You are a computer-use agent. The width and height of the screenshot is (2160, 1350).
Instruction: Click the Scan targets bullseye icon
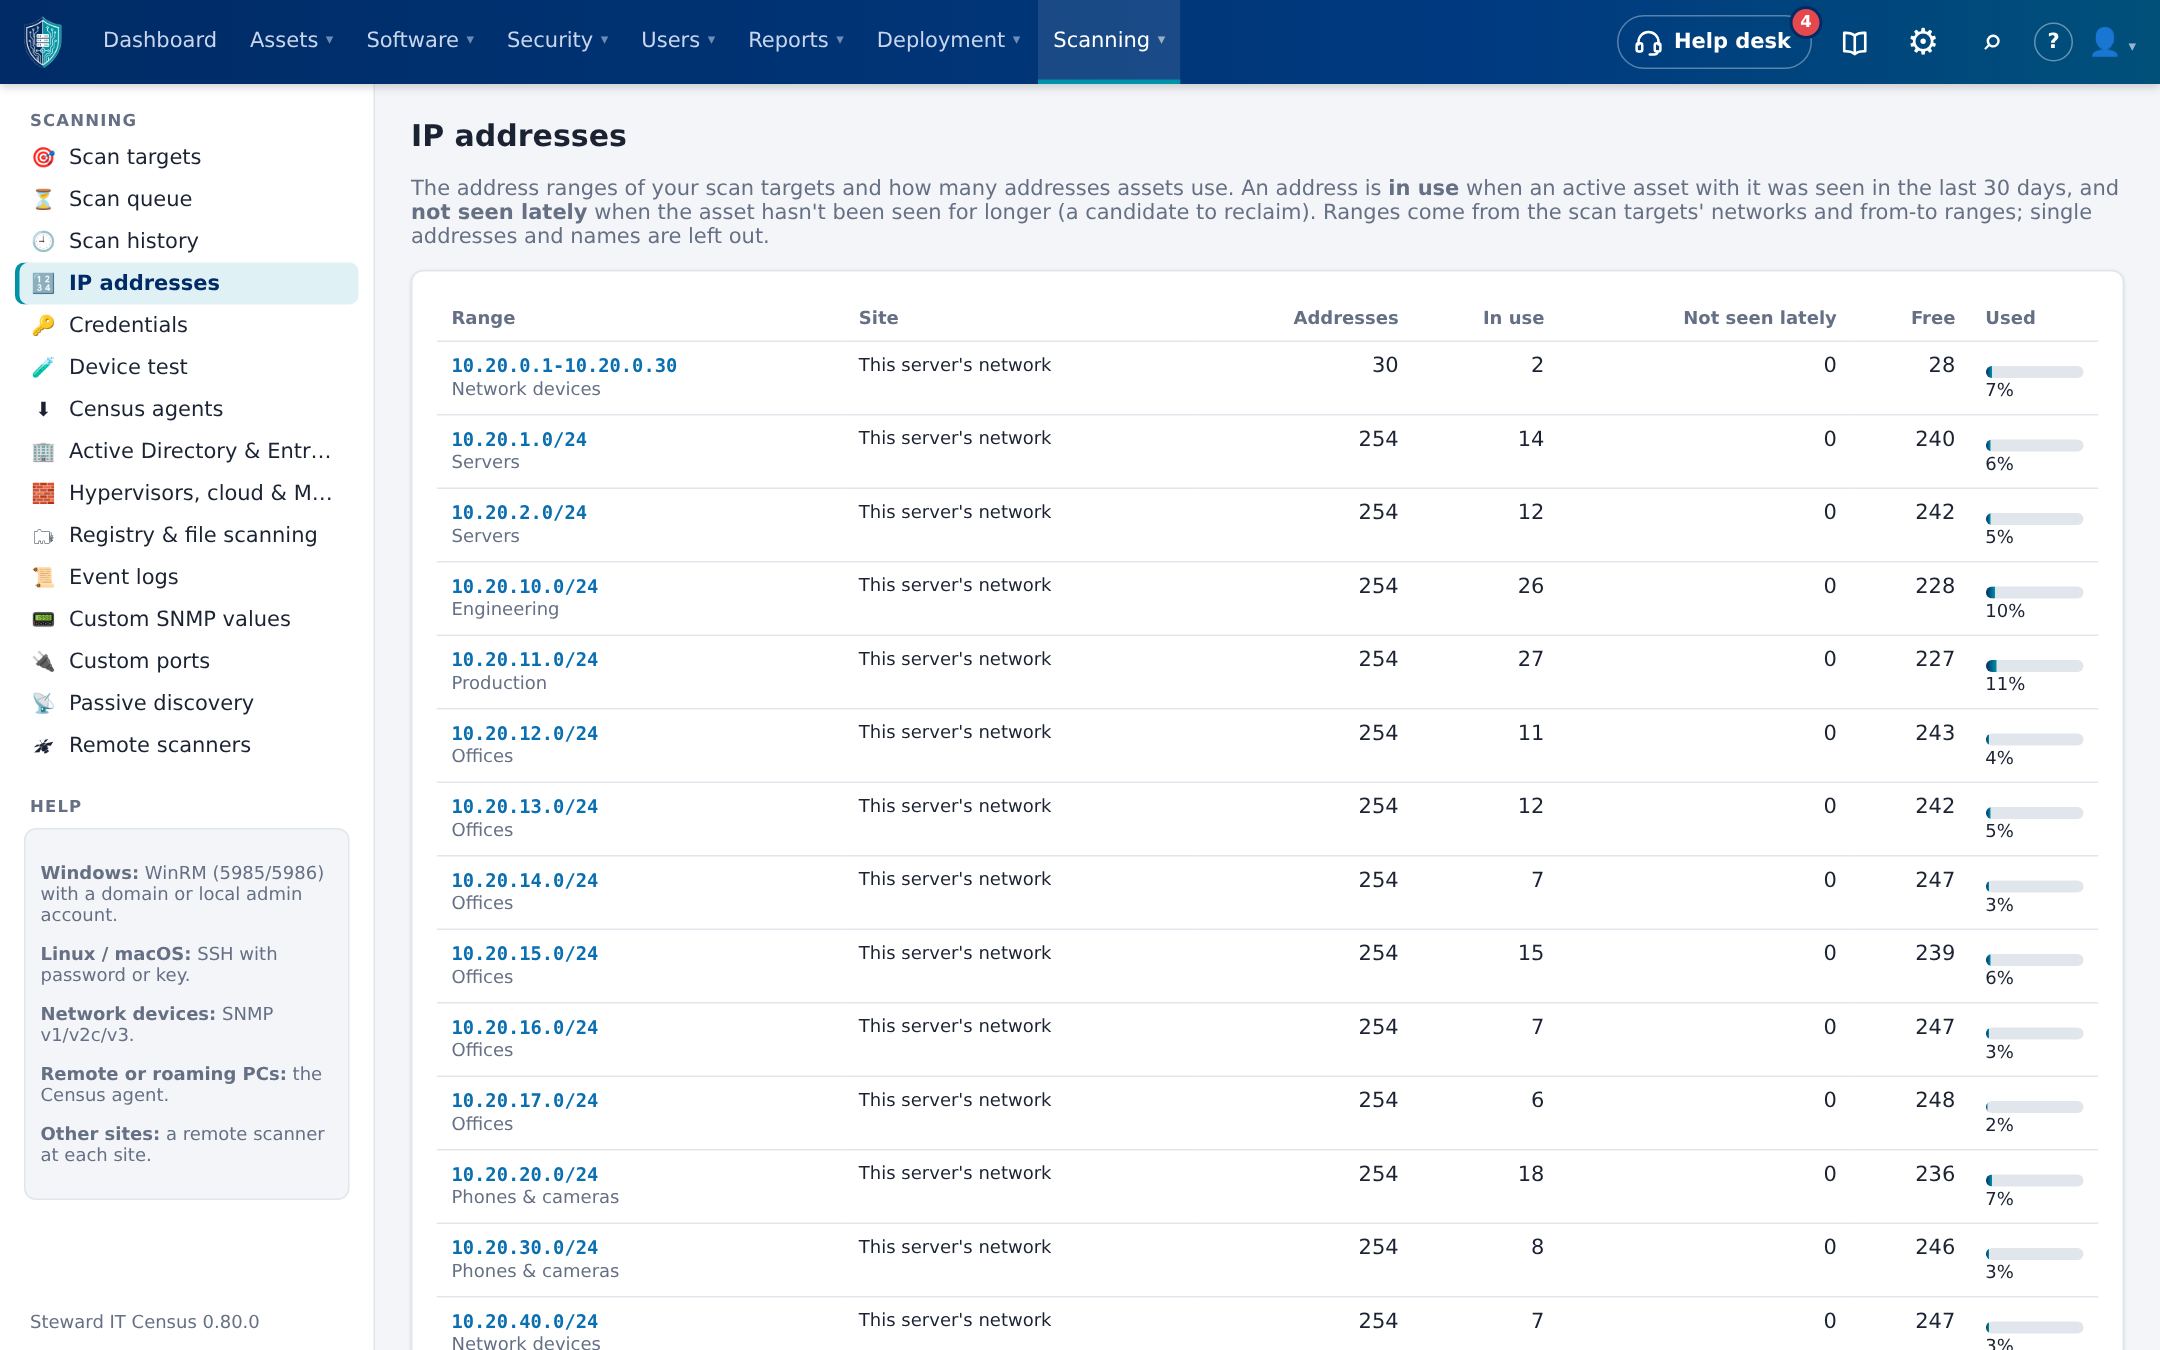coord(43,157)
